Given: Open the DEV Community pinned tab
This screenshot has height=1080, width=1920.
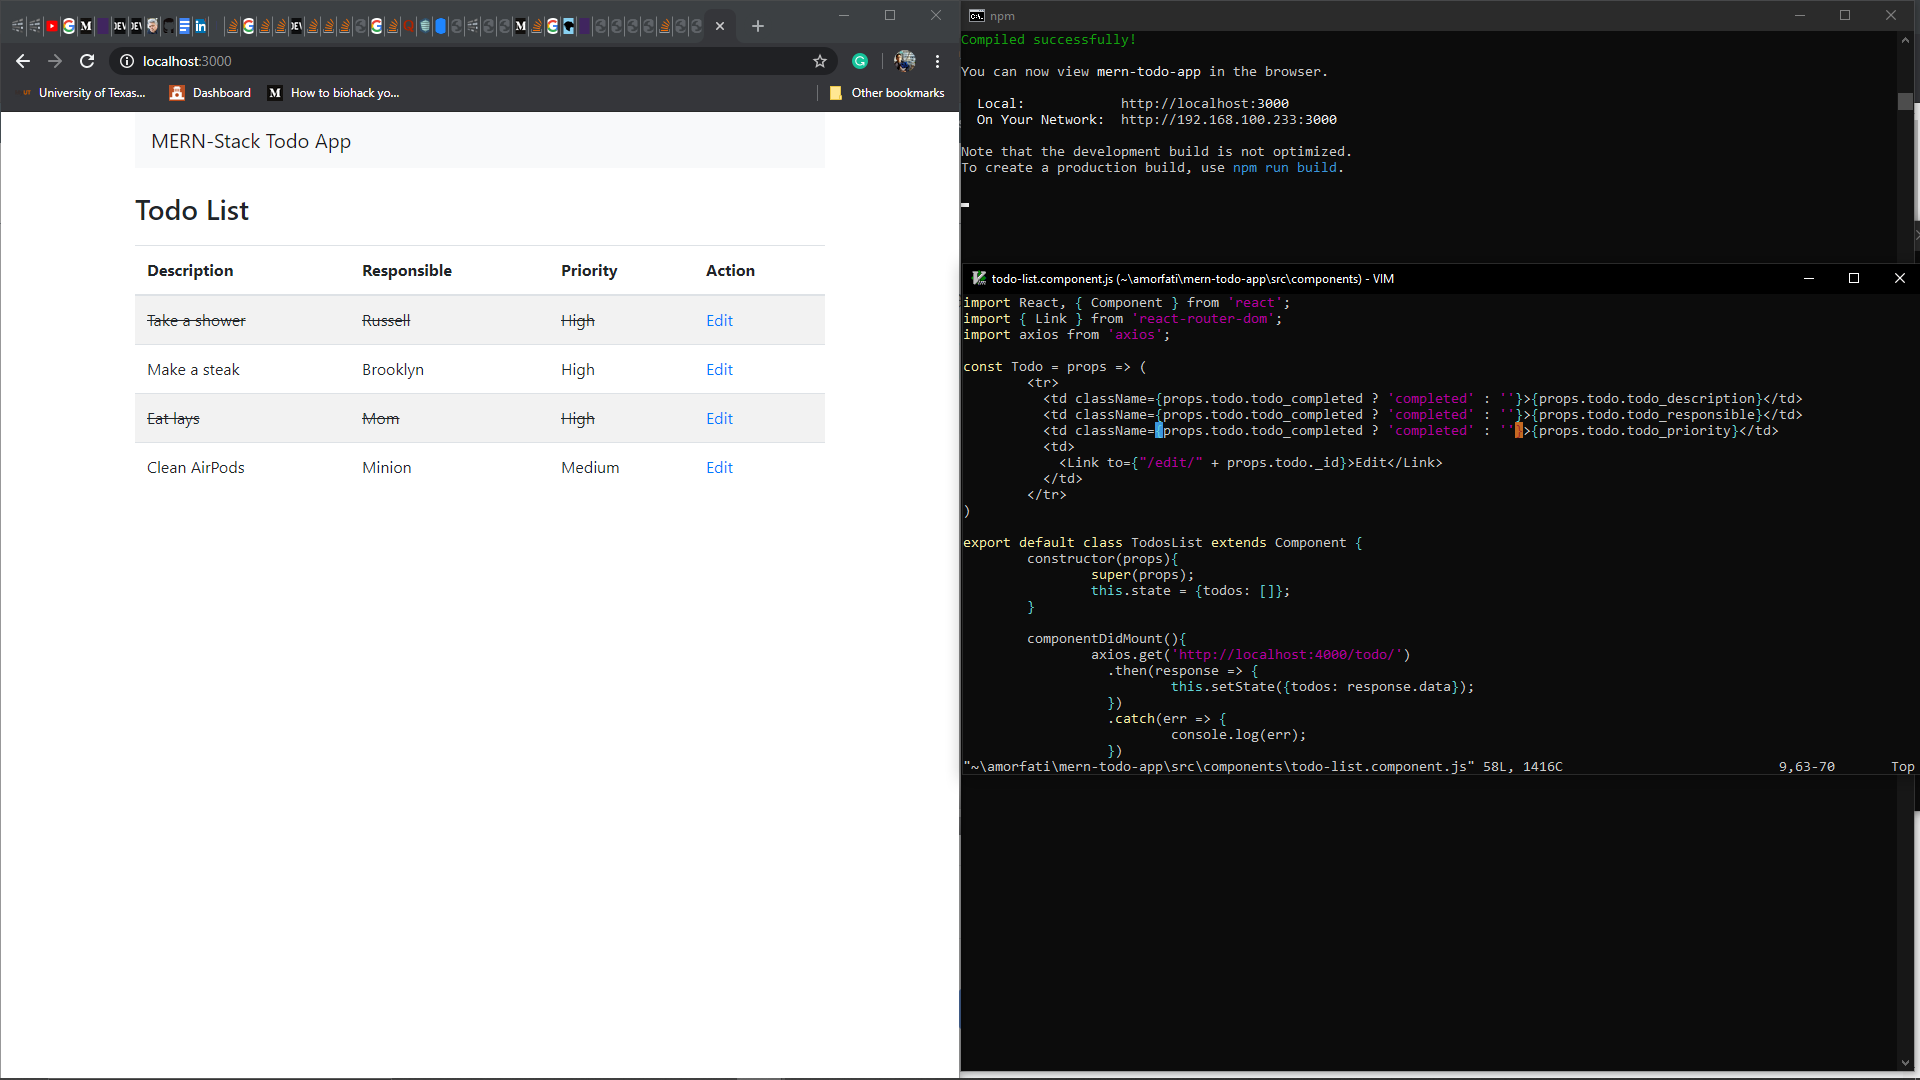Looking at the screenshot, I should point(121,27).
